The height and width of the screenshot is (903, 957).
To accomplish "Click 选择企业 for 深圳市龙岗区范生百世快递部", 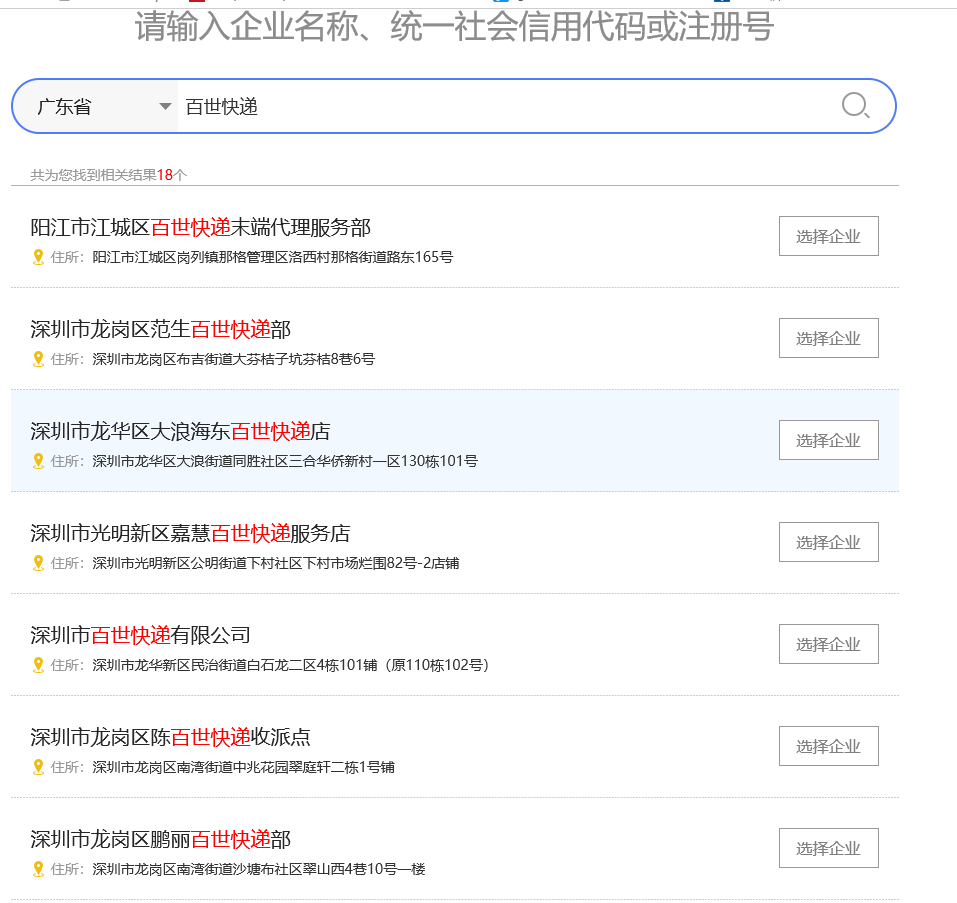I will 828,338.
